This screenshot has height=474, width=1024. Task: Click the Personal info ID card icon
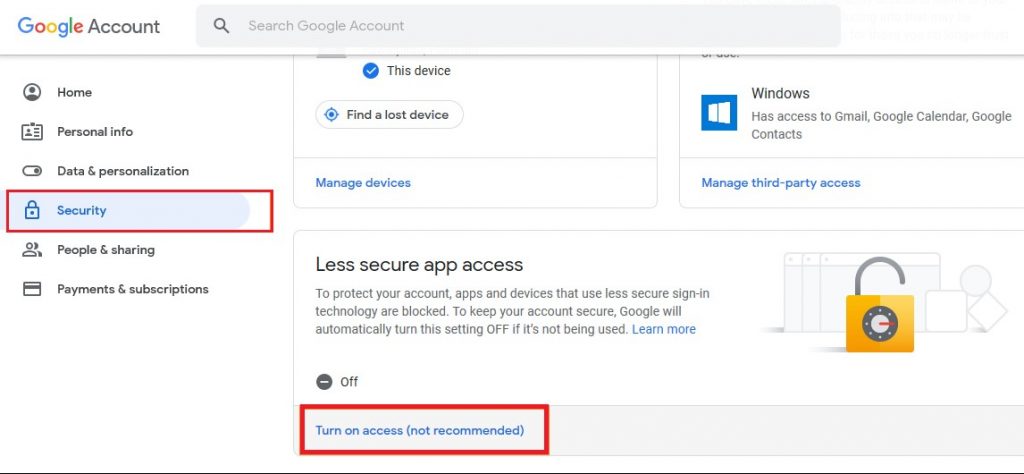click(x=32, y=132)
